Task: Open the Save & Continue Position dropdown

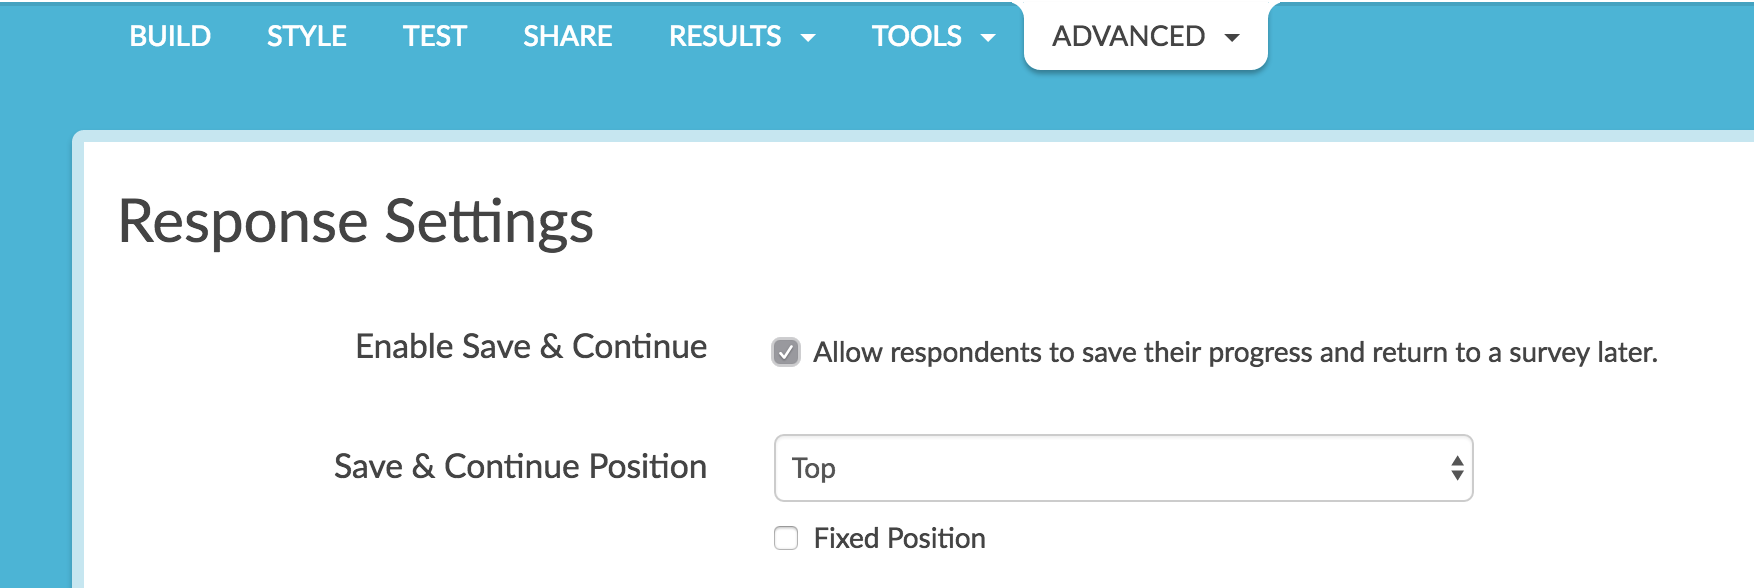Action: point(1122,468)
